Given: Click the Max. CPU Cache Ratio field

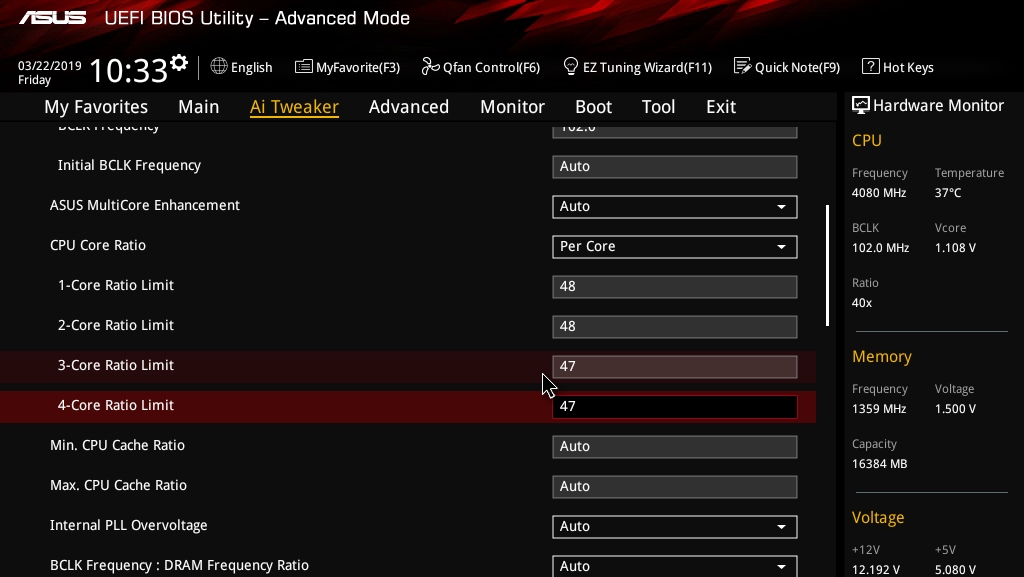Looking at the screenshot, I should tap(675, 486).
